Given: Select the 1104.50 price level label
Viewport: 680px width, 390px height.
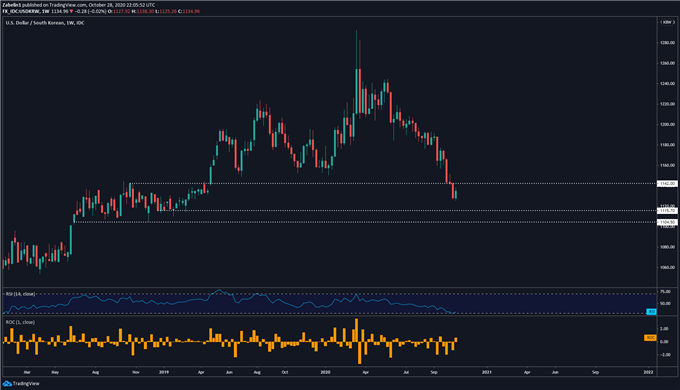Looking at the screenshot, I should [x=667, y=222].
